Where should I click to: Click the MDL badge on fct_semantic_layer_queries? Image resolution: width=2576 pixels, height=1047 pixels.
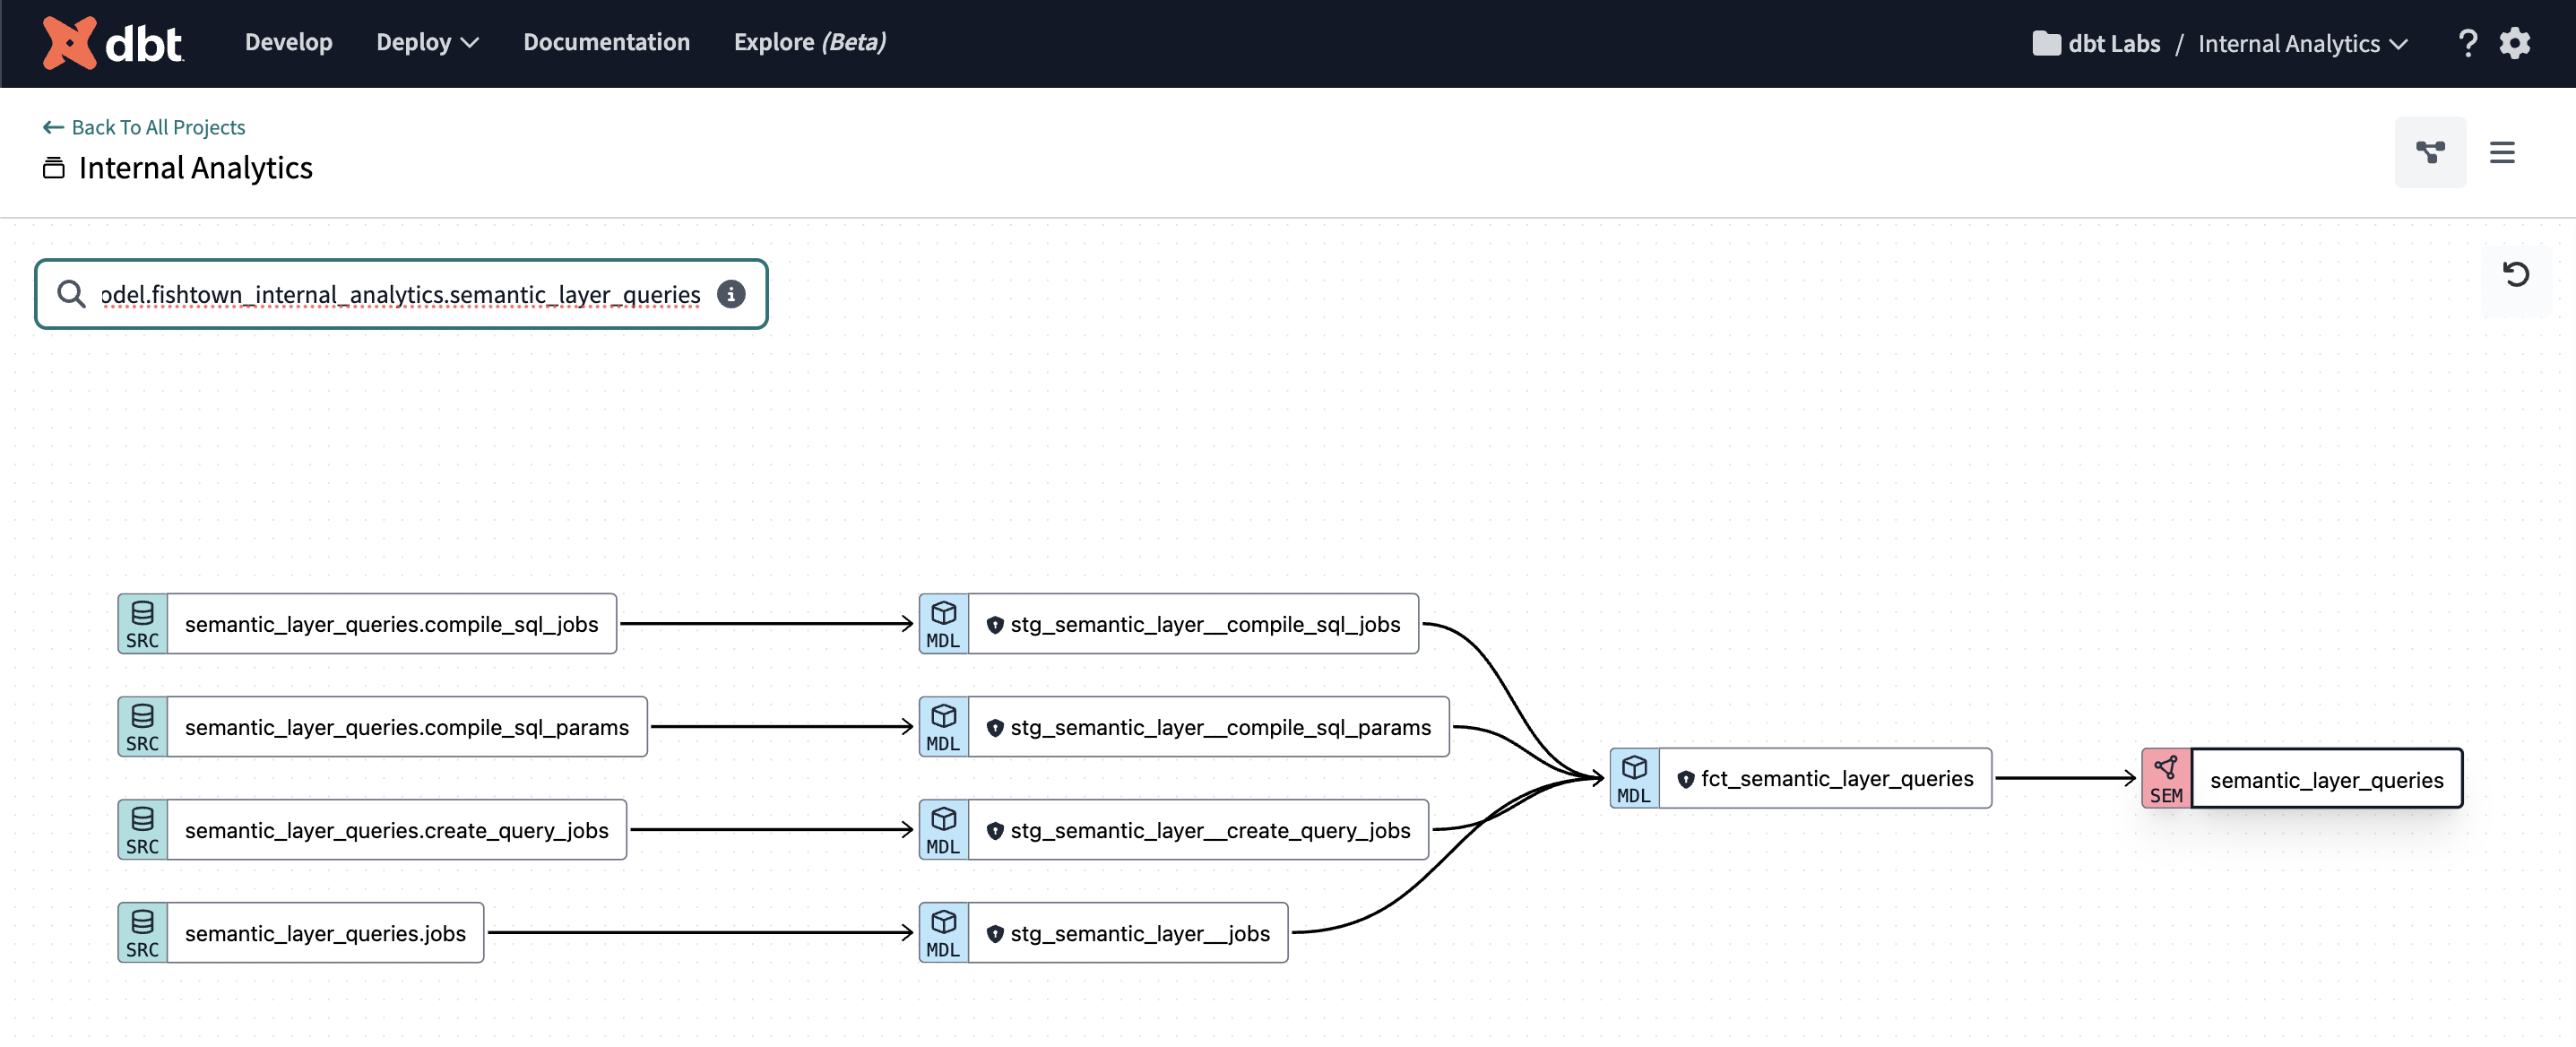click(1634, 778)
